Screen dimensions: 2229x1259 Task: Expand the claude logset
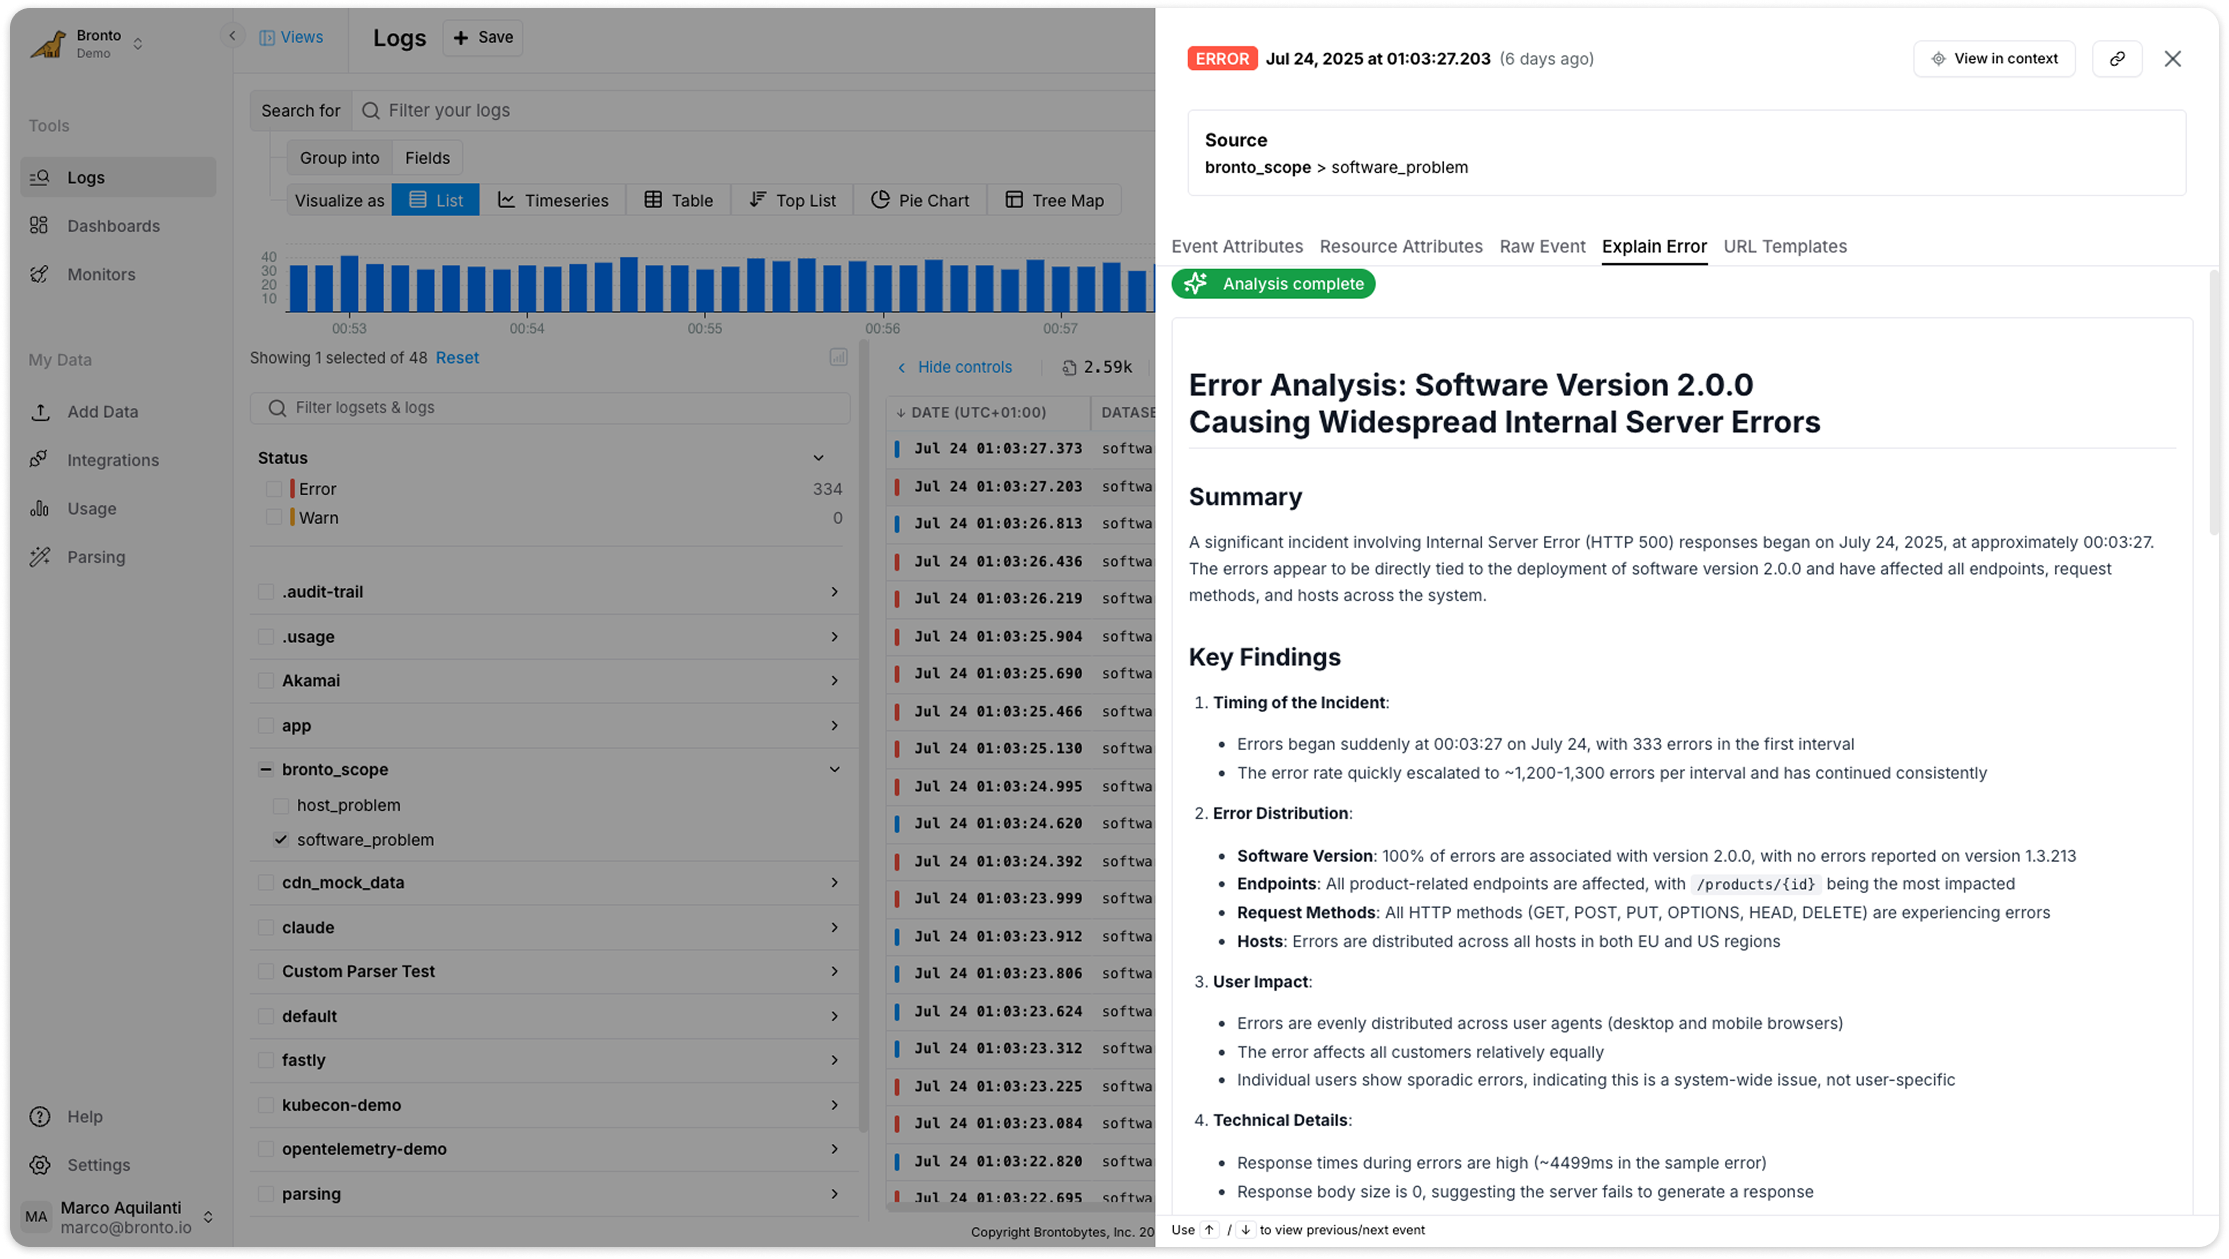[834, 928]
